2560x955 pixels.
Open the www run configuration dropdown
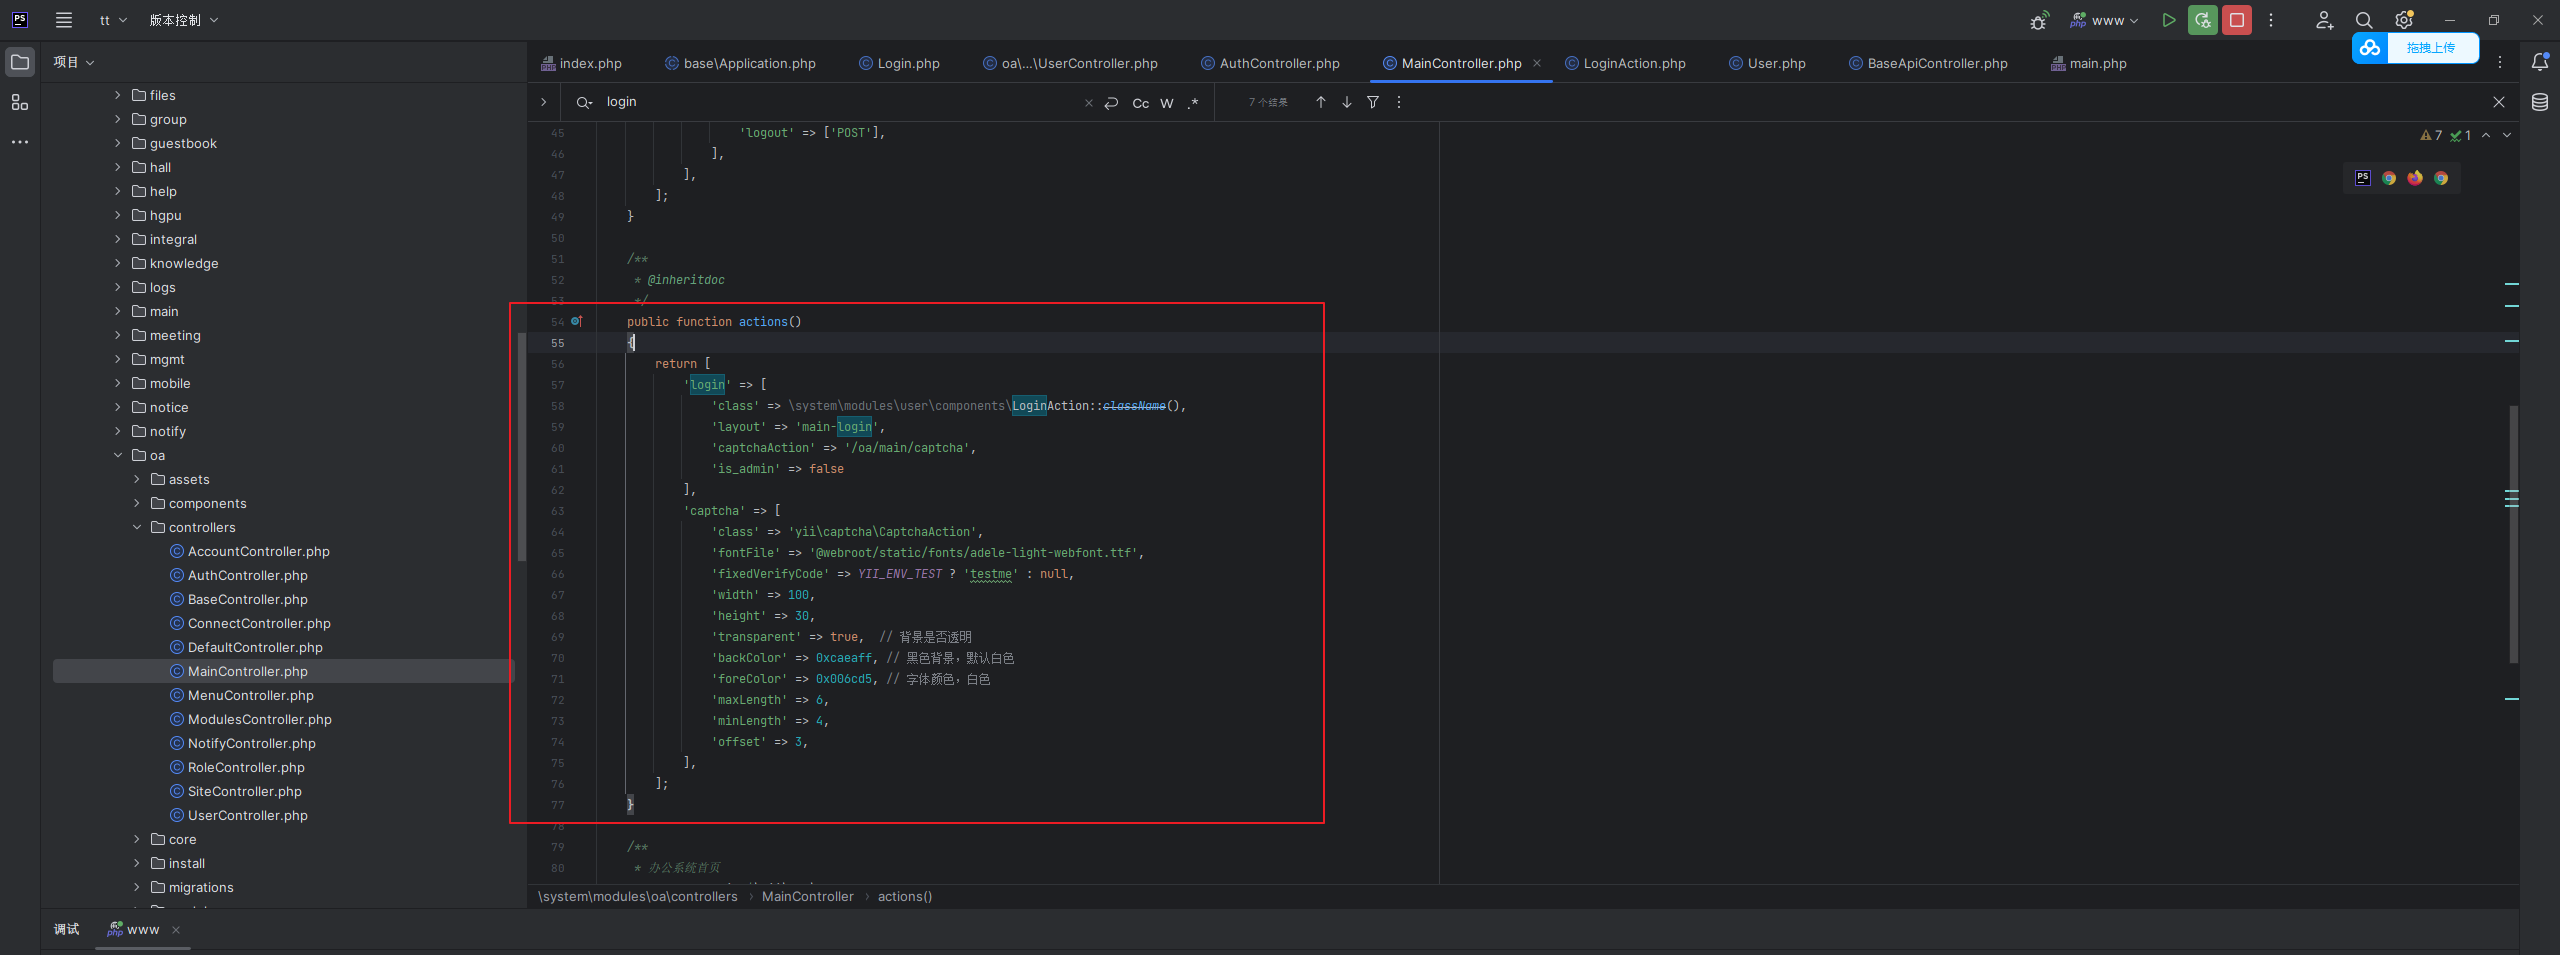[2104, 20]
